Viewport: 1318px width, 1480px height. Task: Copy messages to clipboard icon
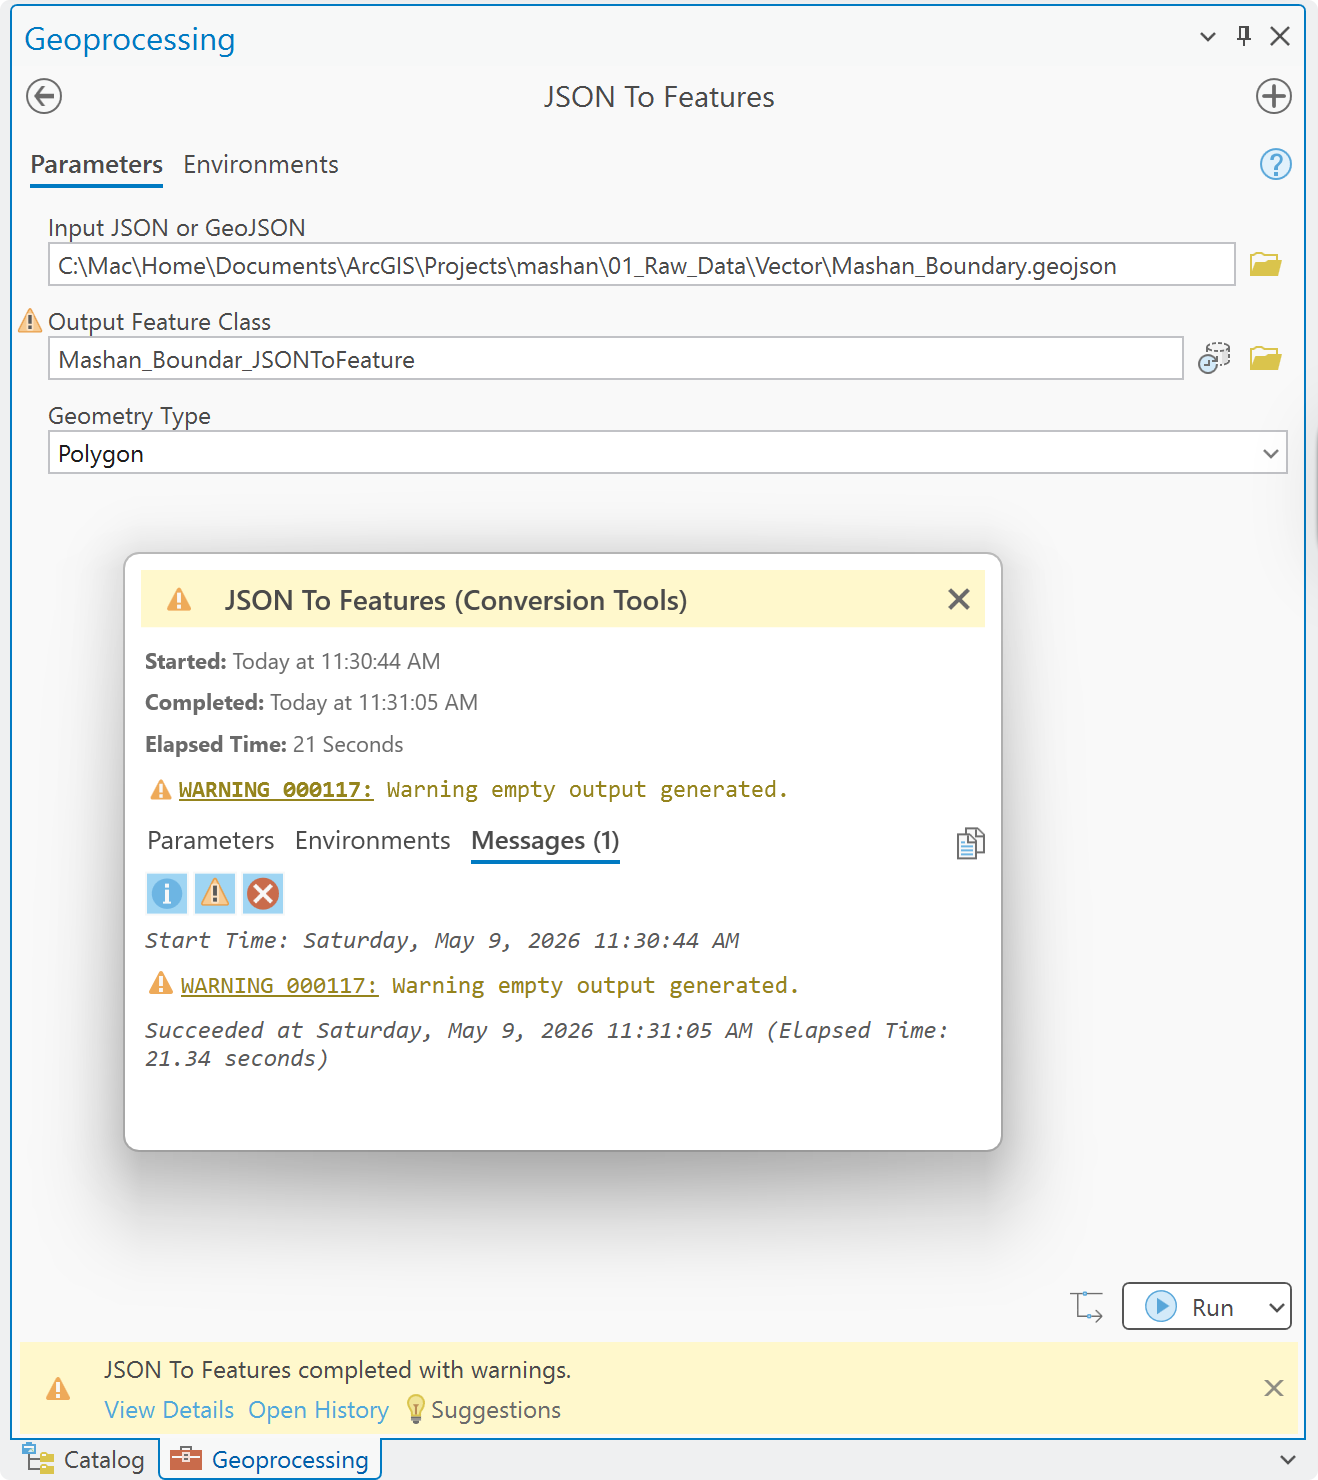pyautogui.click(x=970, y=843)
